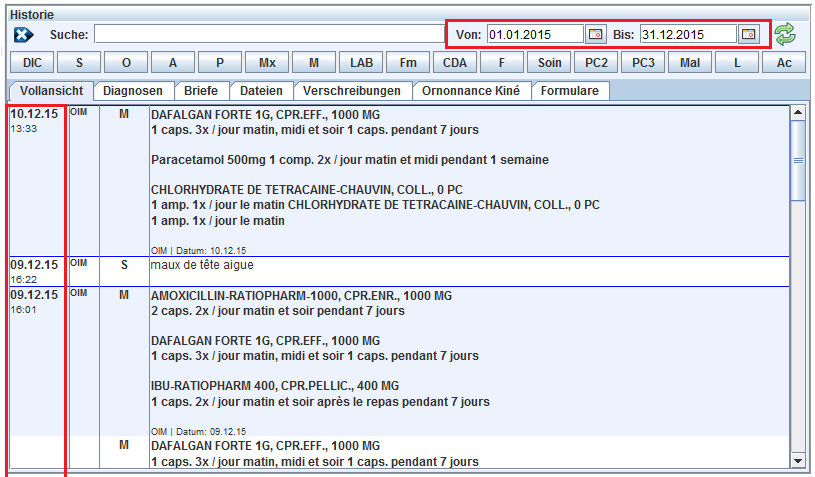Viewport: 815px width, 477px height.
Task: Open the Bis date calendar picker
Action: tap(749, 34)
